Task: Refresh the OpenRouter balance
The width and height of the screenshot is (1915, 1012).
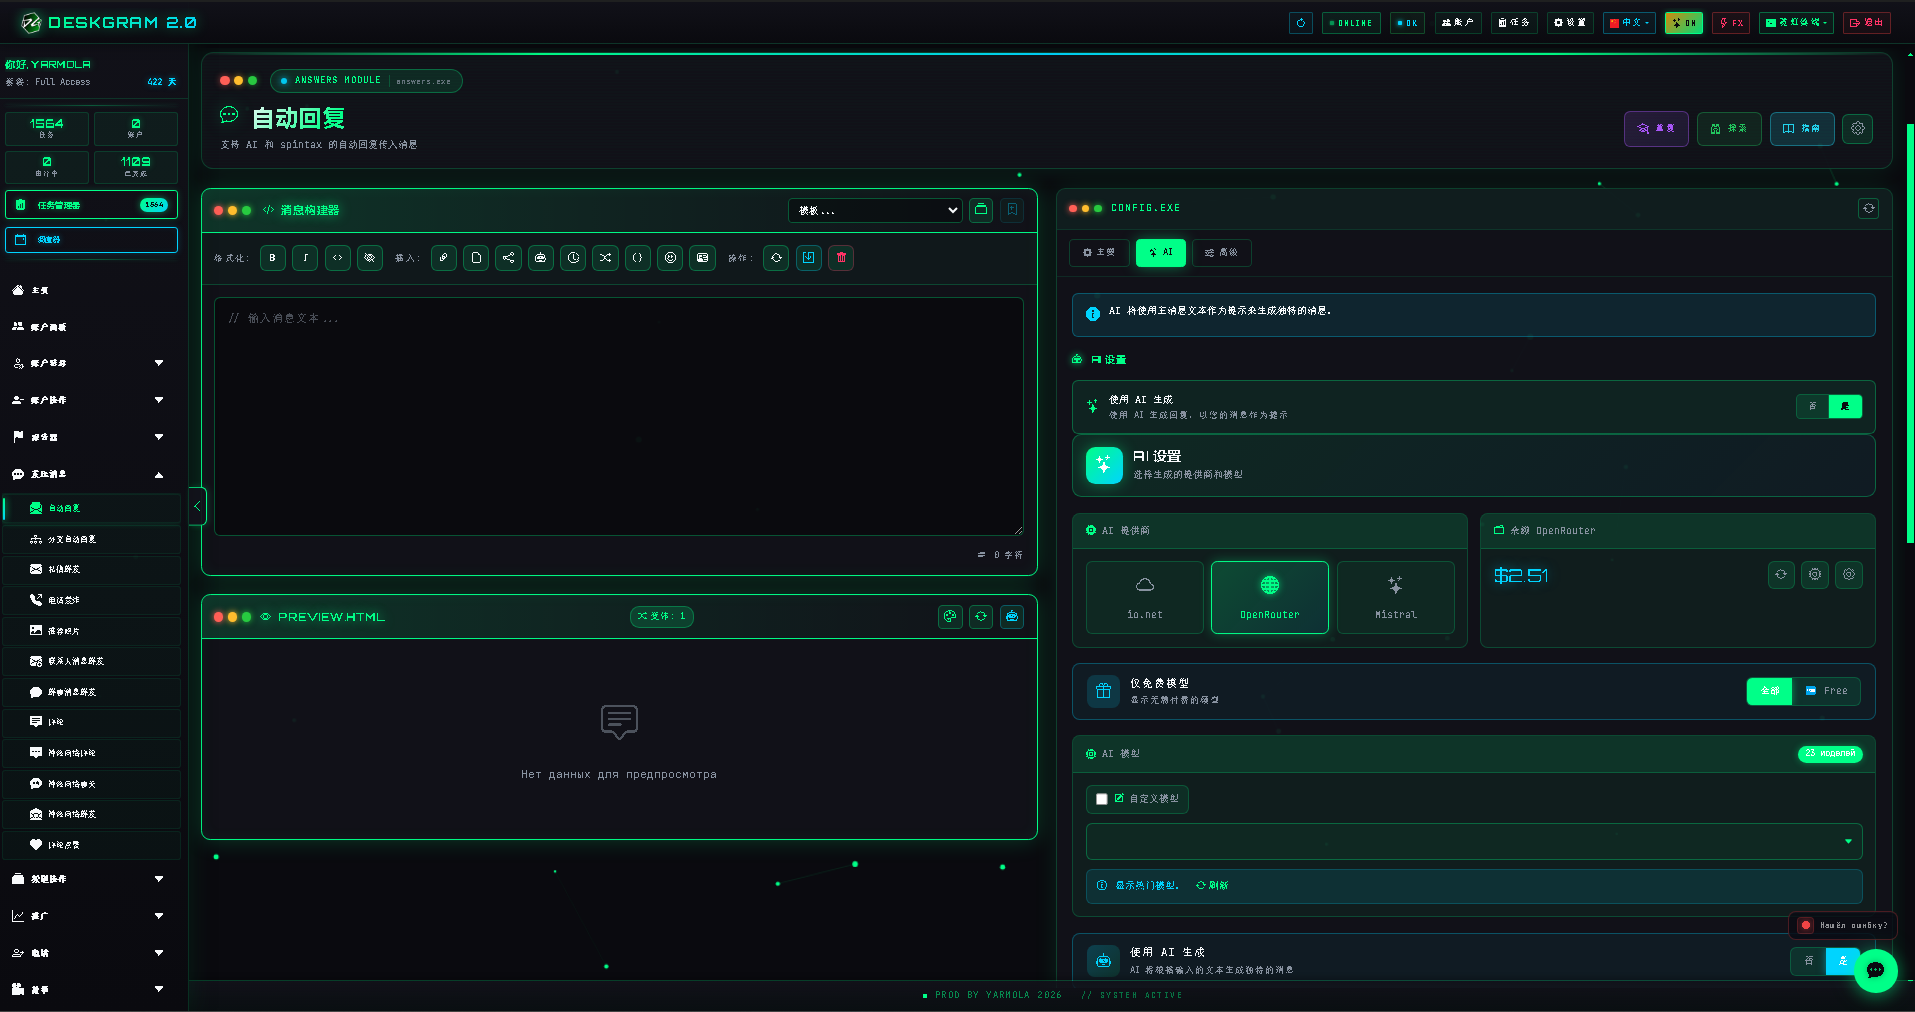Action: click(x=1781, y=575)
